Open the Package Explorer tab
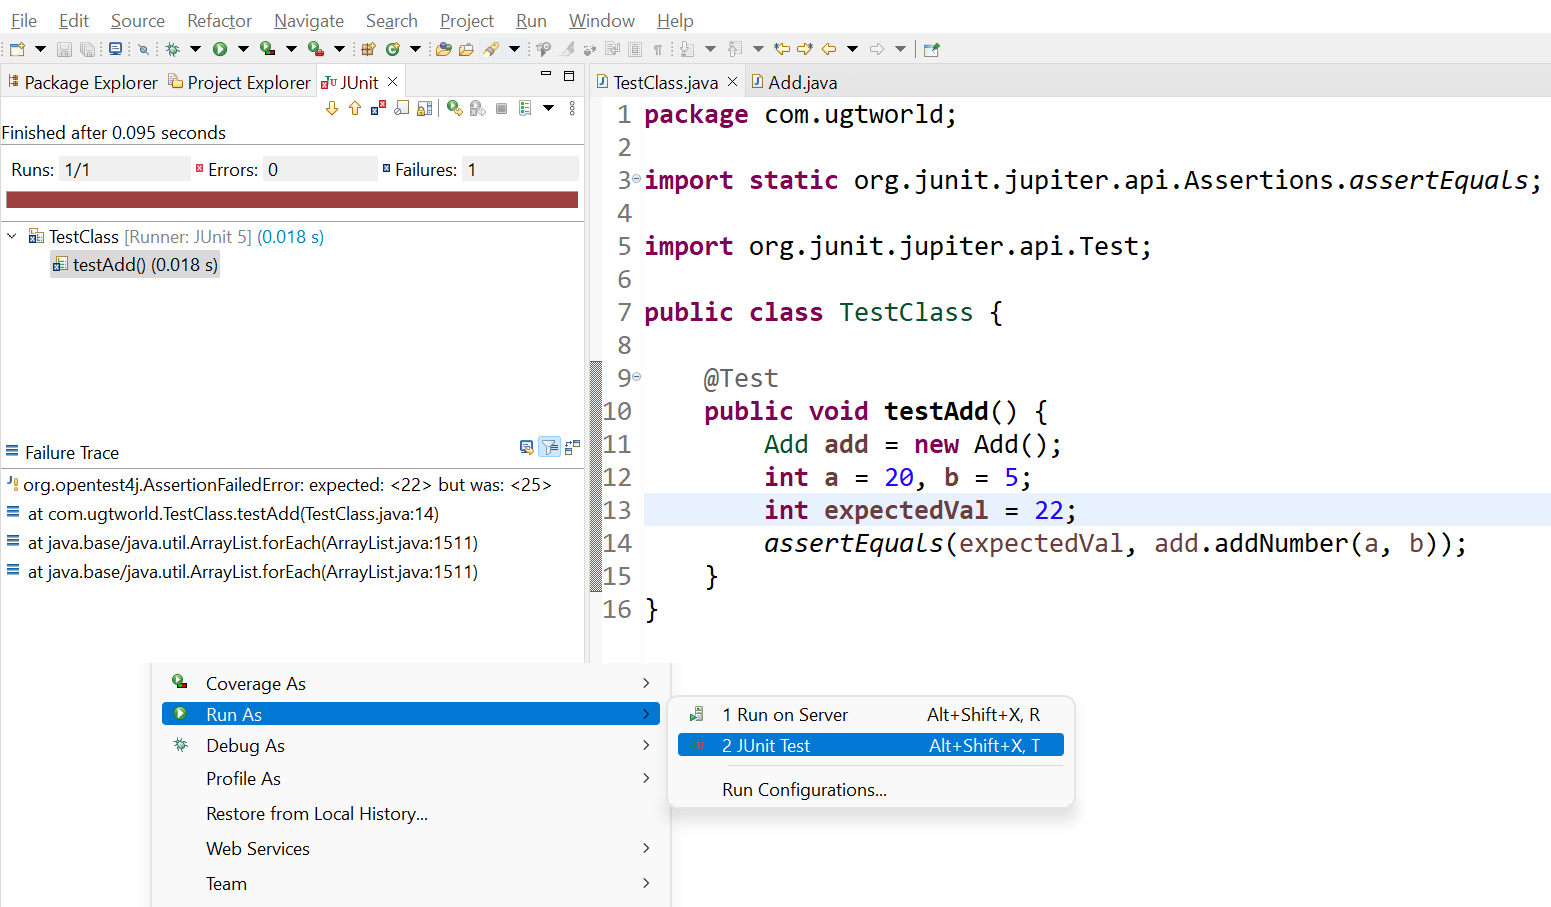The image size is (1551, 907). pyautogui.click(x=90, y=83)
